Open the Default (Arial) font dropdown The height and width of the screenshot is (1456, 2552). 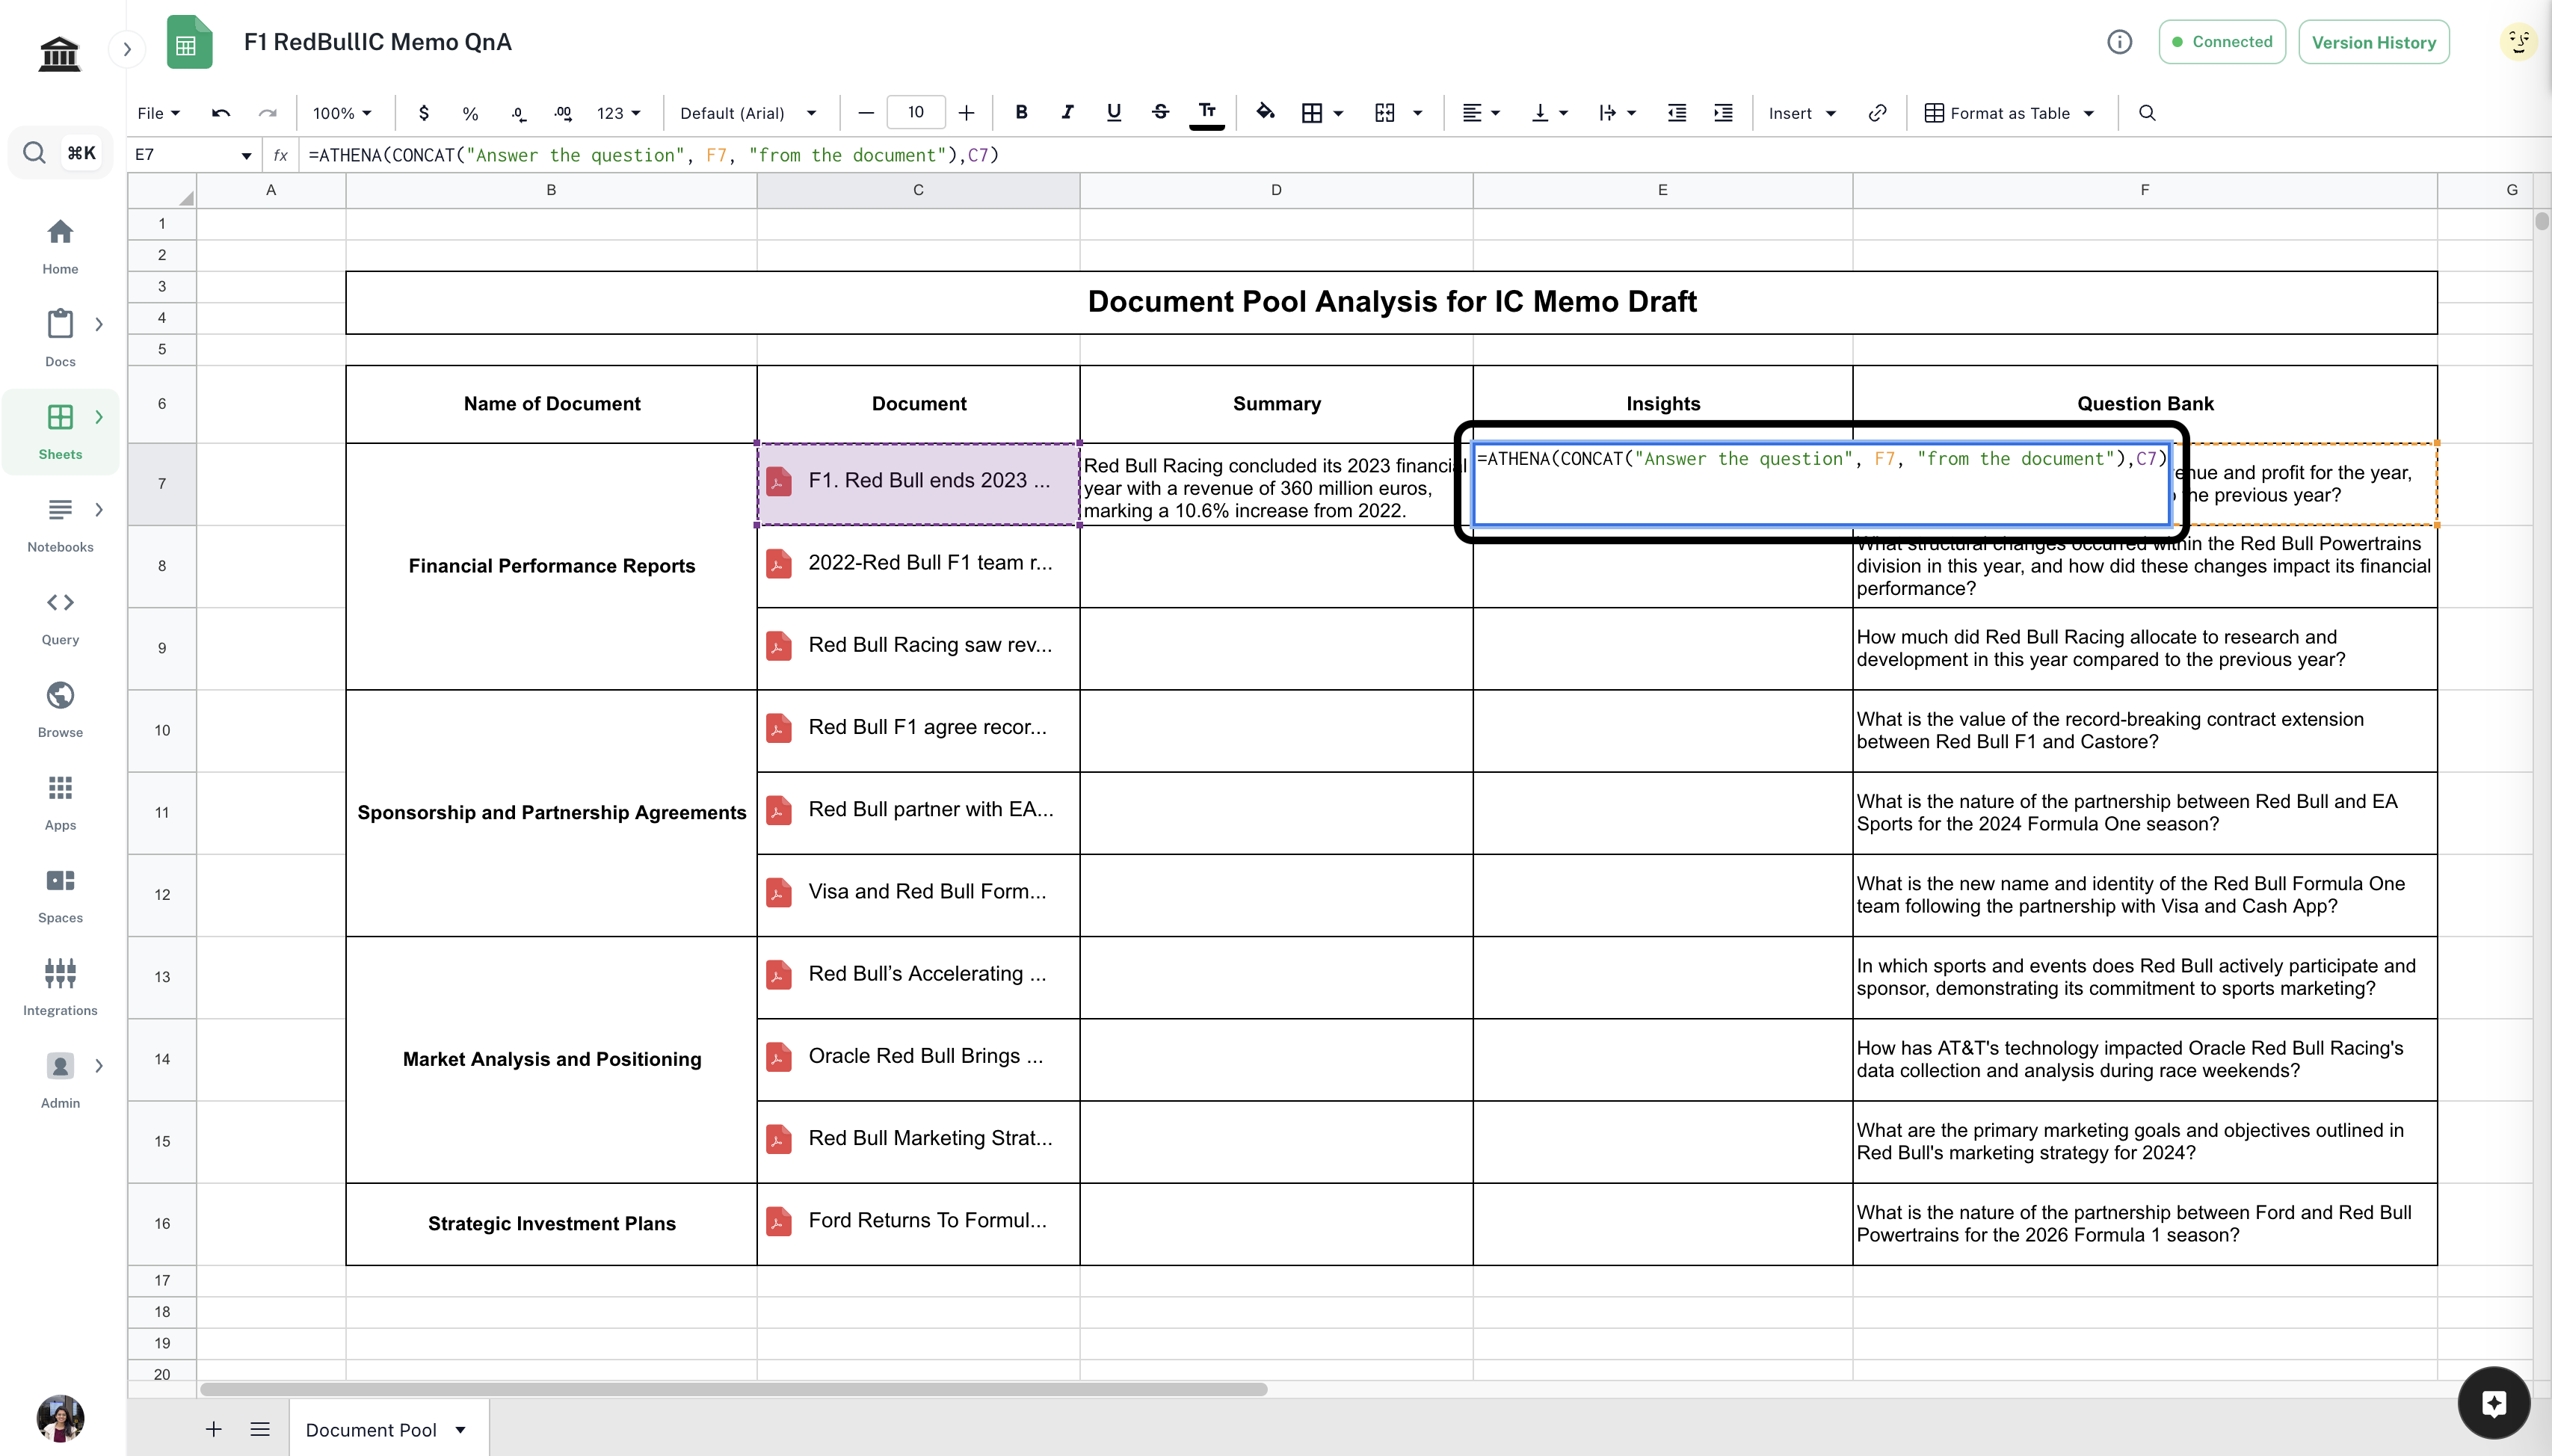[748, 113]
